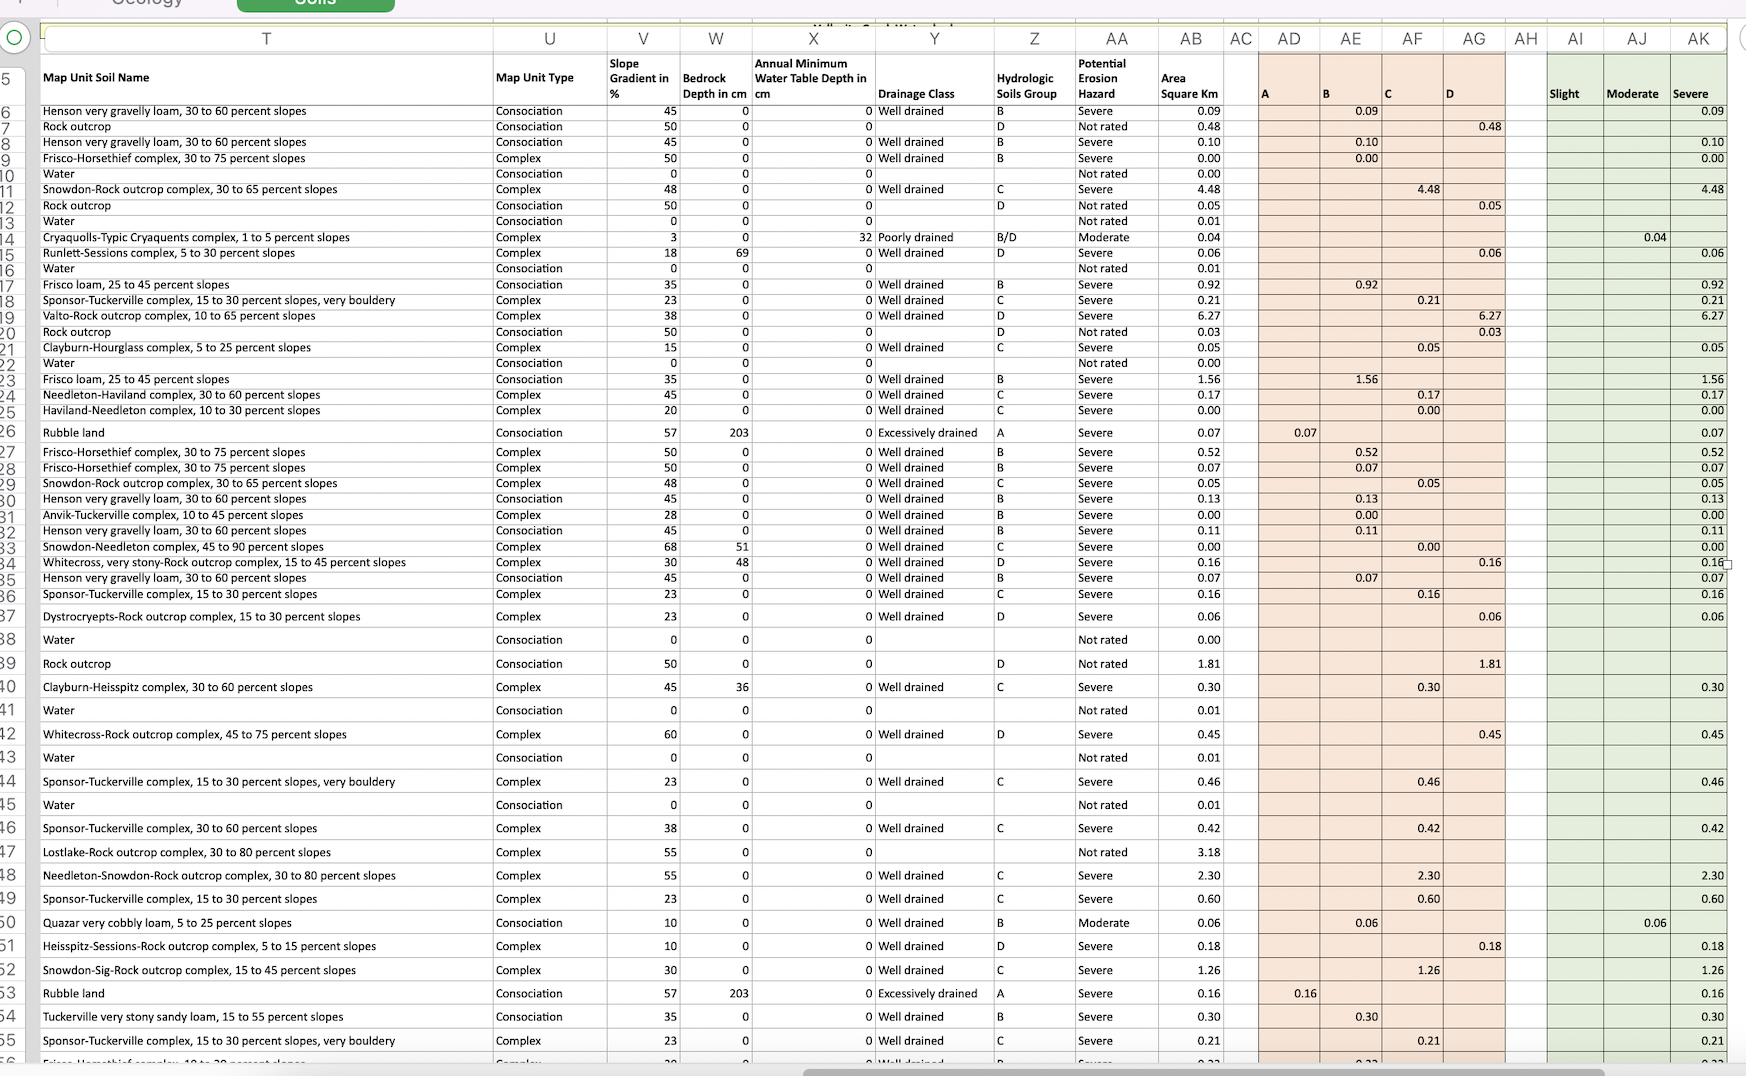Select row 26 number header
1746x1076 pixels.
pyautogui.click(x=13, y=432)
